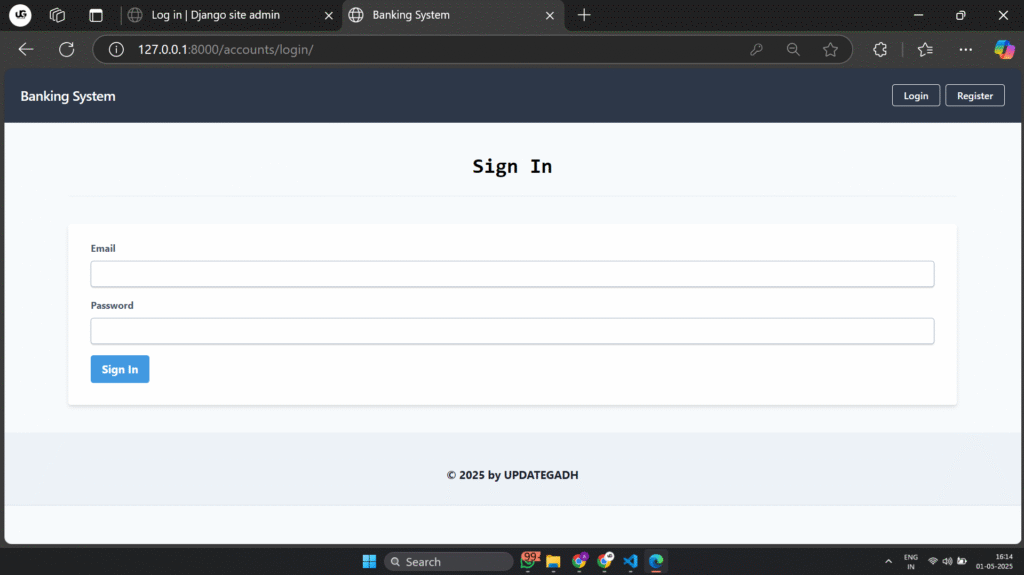Switch to Microsoft Edge taskbar icon

tap(656, 561)
